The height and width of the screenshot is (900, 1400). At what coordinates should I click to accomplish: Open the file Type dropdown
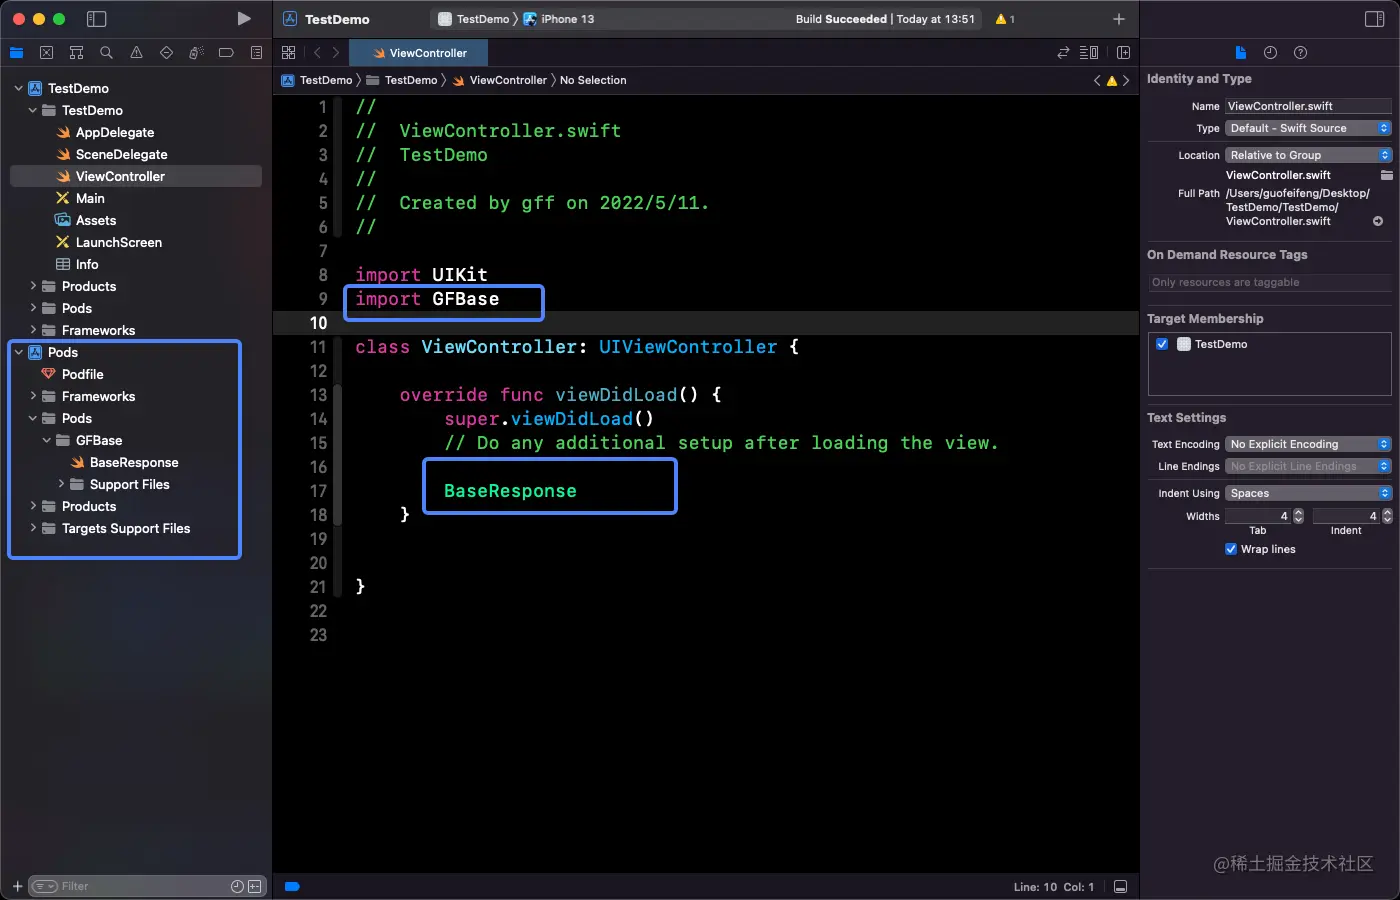[x=1308, y=128]
